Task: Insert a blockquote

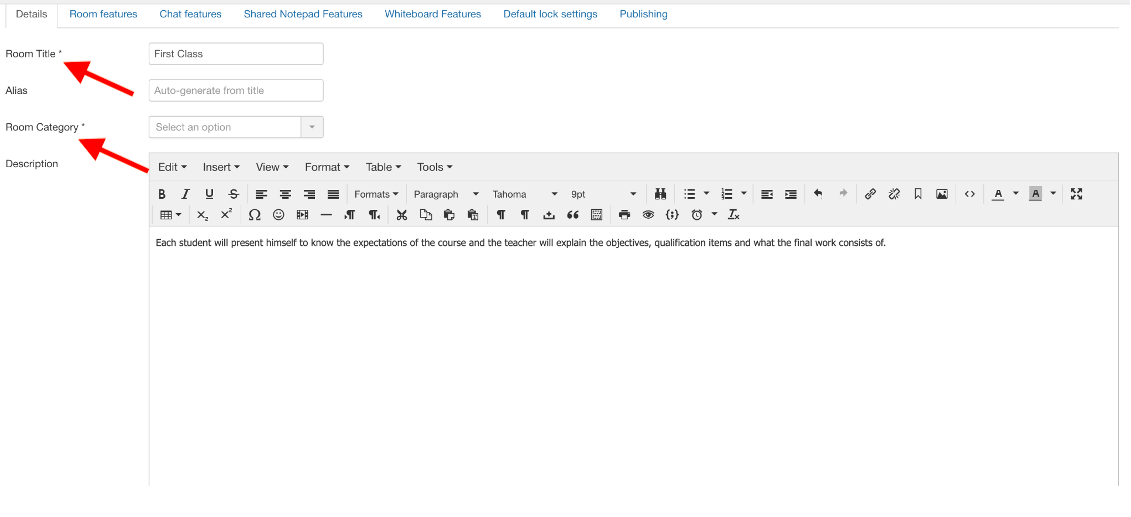Action: [x=573, y=215]
